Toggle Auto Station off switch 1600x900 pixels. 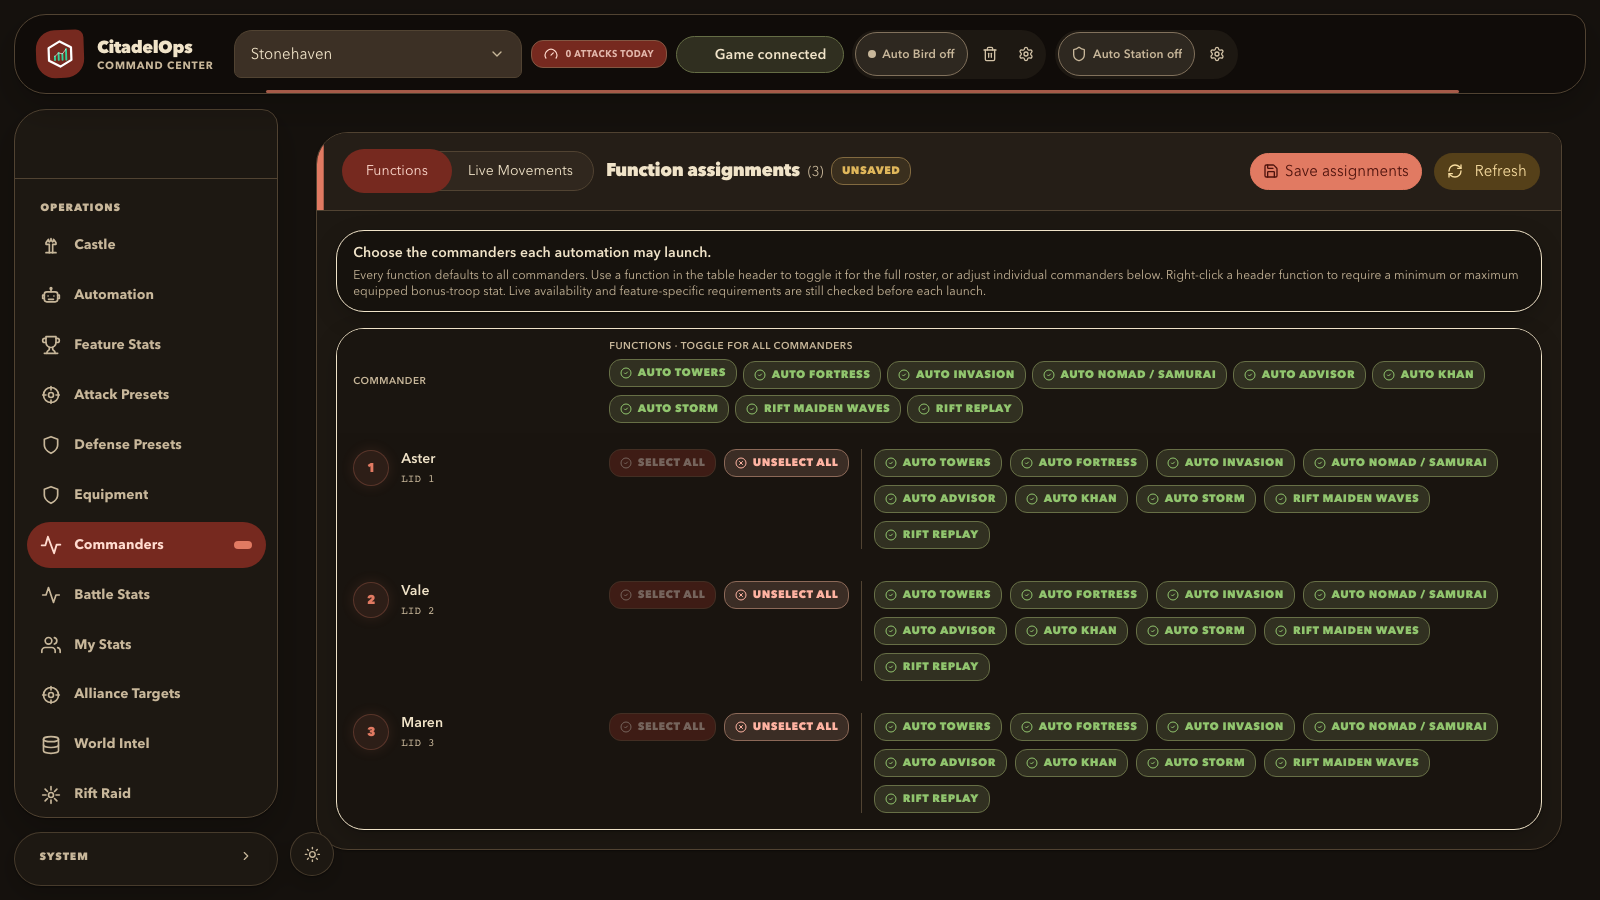coord(1127,54)
